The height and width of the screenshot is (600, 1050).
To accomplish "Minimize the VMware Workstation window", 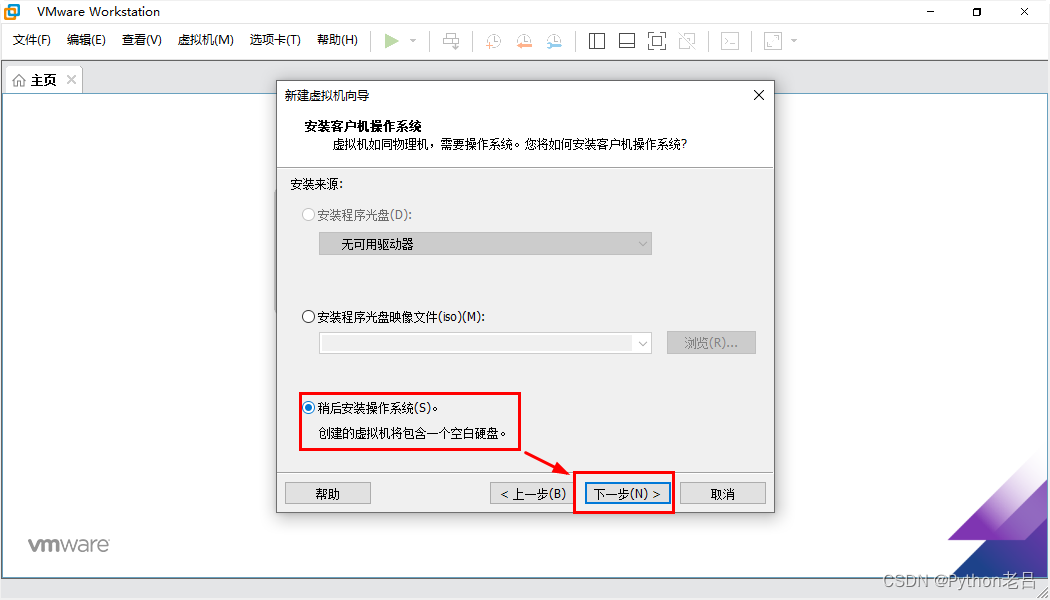I will (x=929, y=12).
